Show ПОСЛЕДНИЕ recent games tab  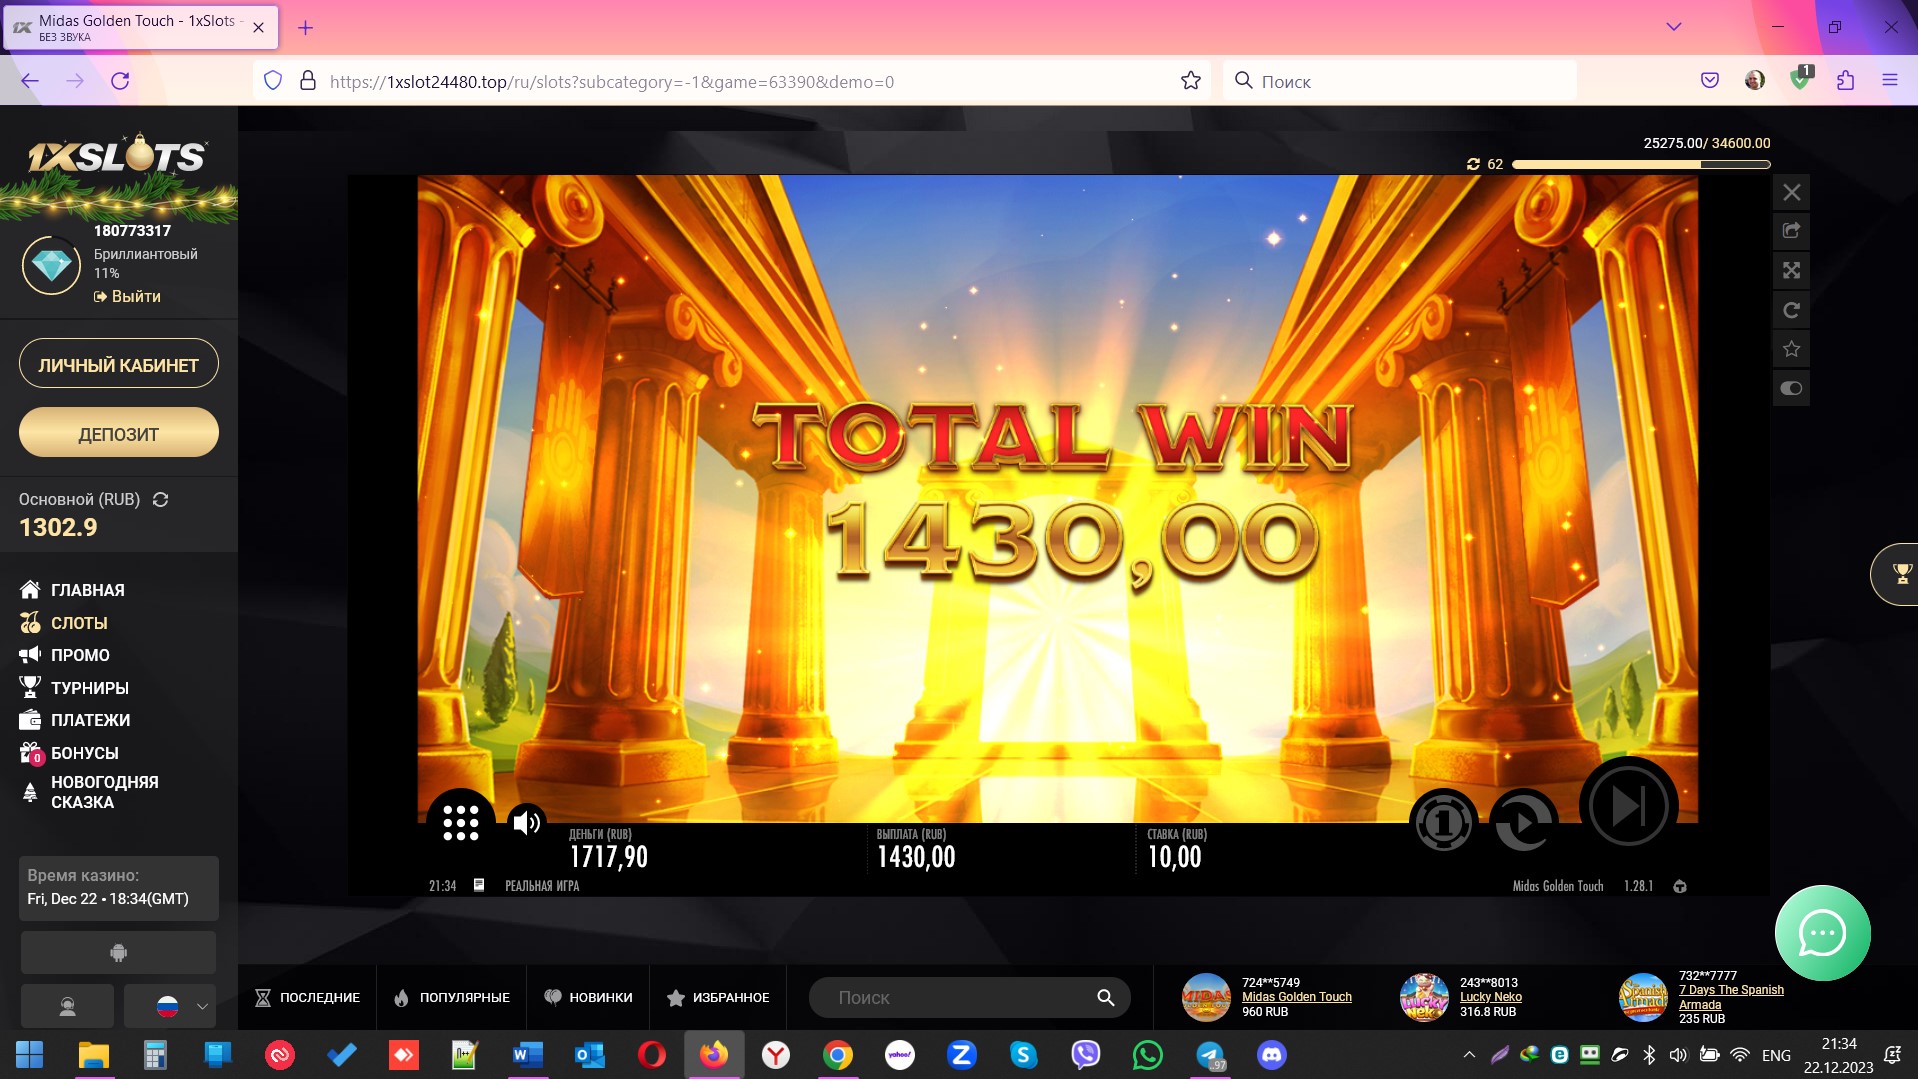[x=307, y=997]
